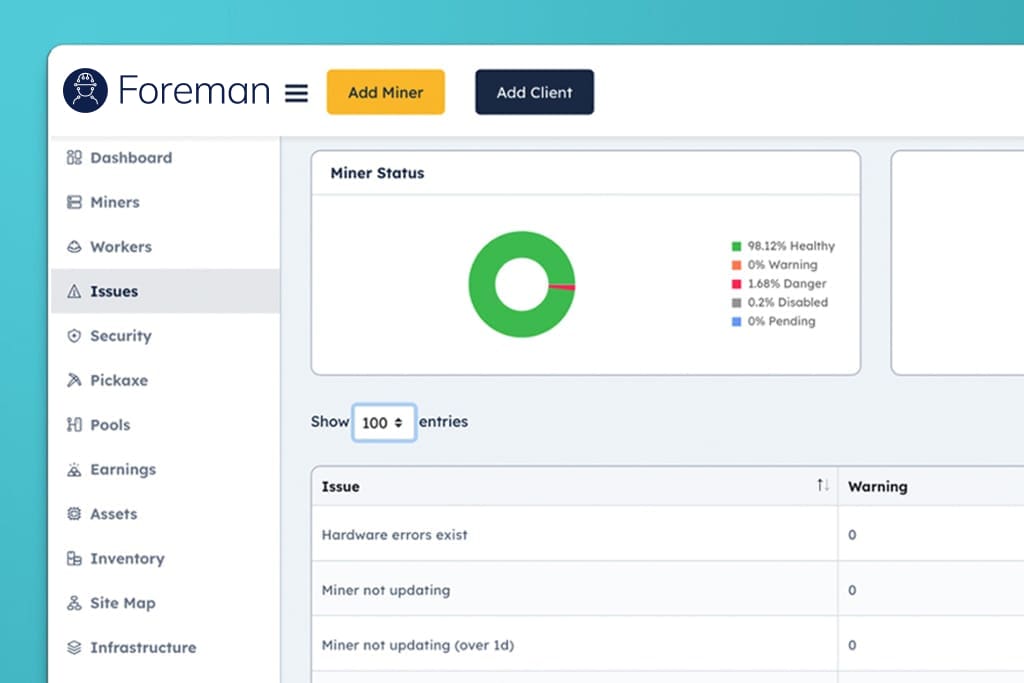Click the Add Client button
The width and height of the screenshot is (1024, 683).
(x=535, y=92)
